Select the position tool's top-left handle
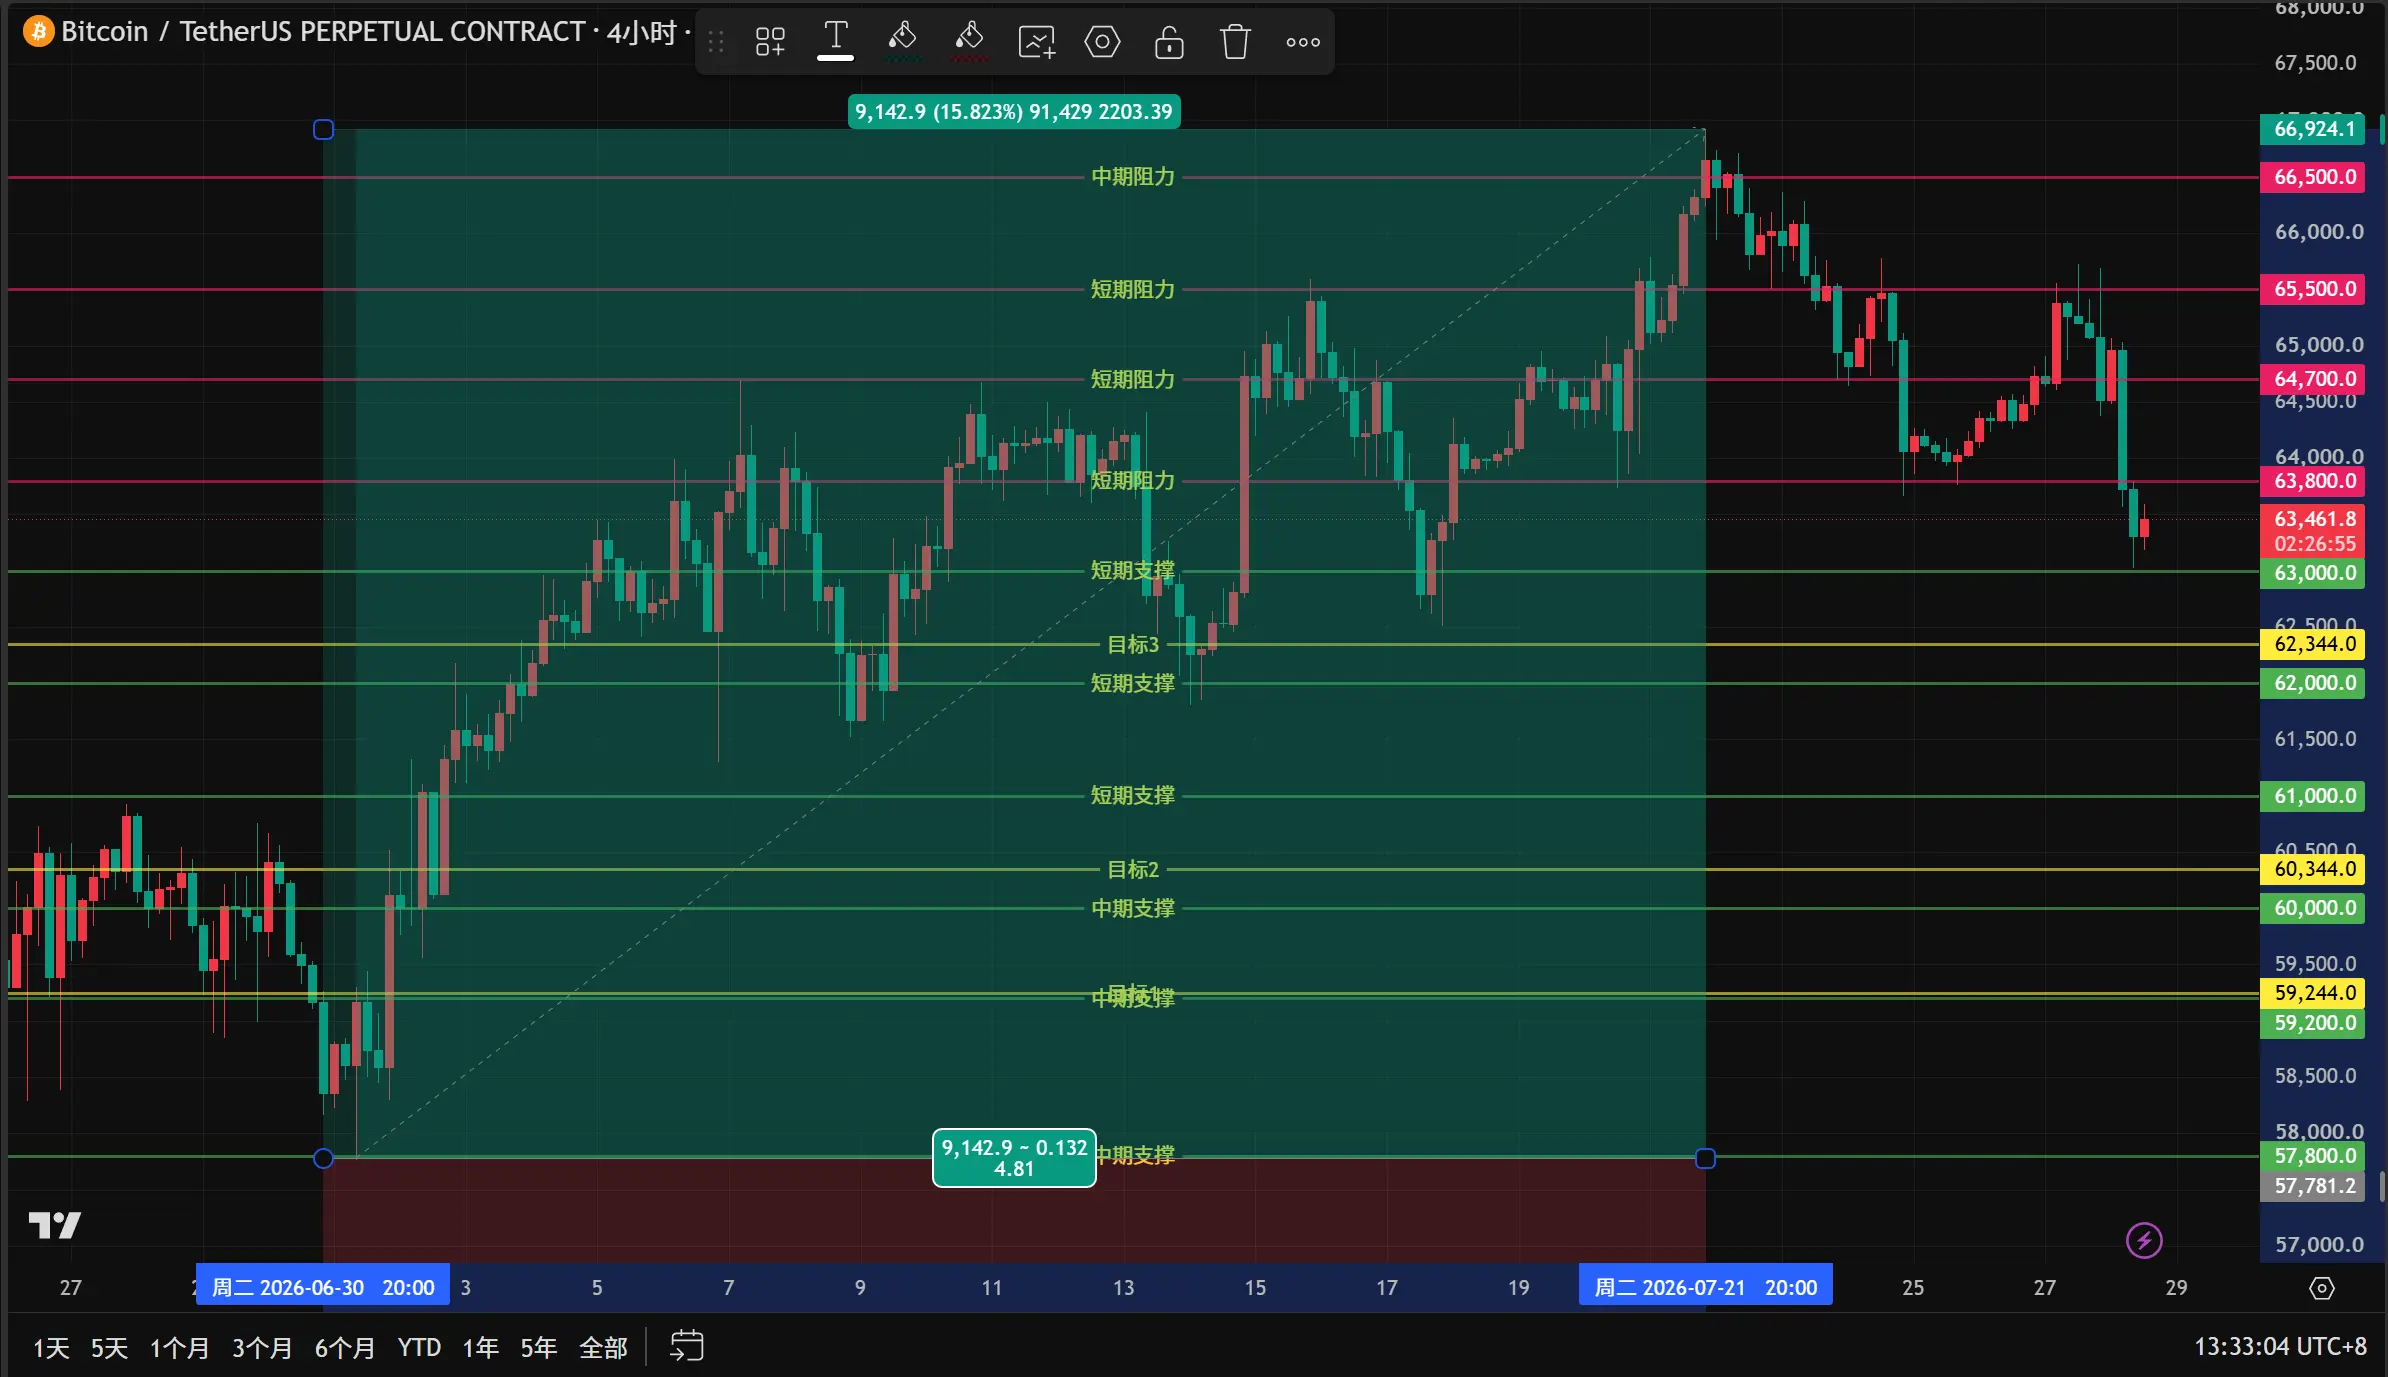 [323, 129]
